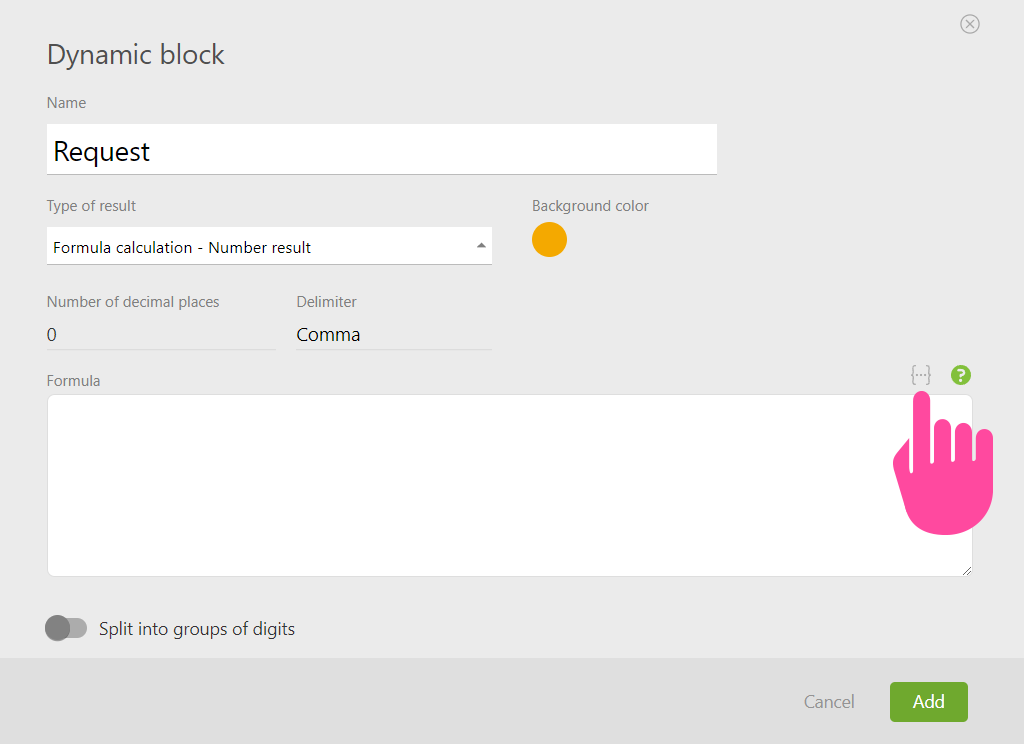This screenshot has width=1024, height=744.
Task: Toggle Split into groups of digits
Action: (66, 628)
